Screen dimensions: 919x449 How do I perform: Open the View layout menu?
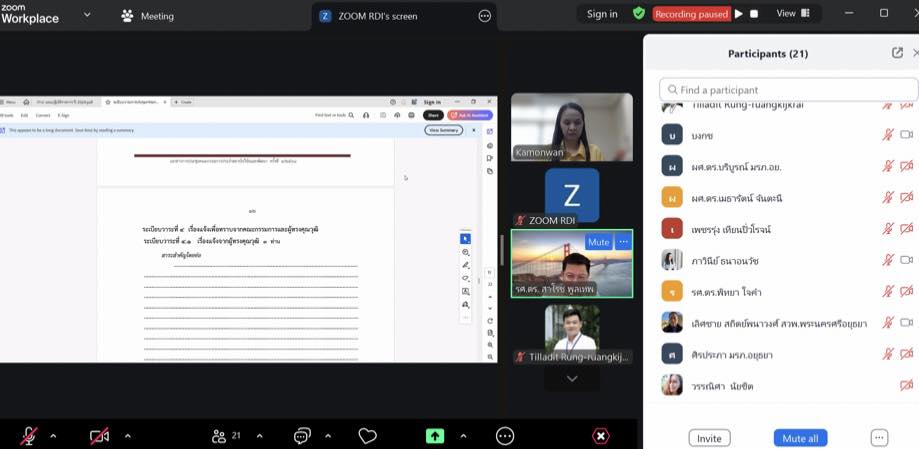click(x=791, y=14)
